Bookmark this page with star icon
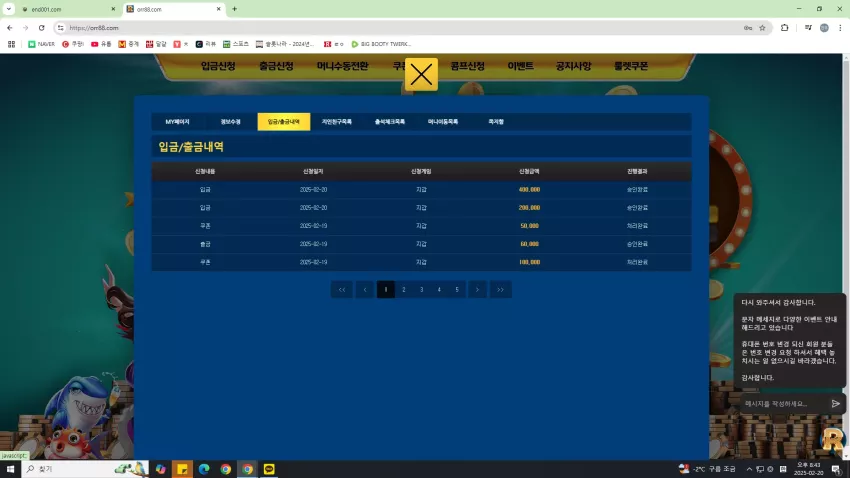The image size is (850, 478). 762,28
